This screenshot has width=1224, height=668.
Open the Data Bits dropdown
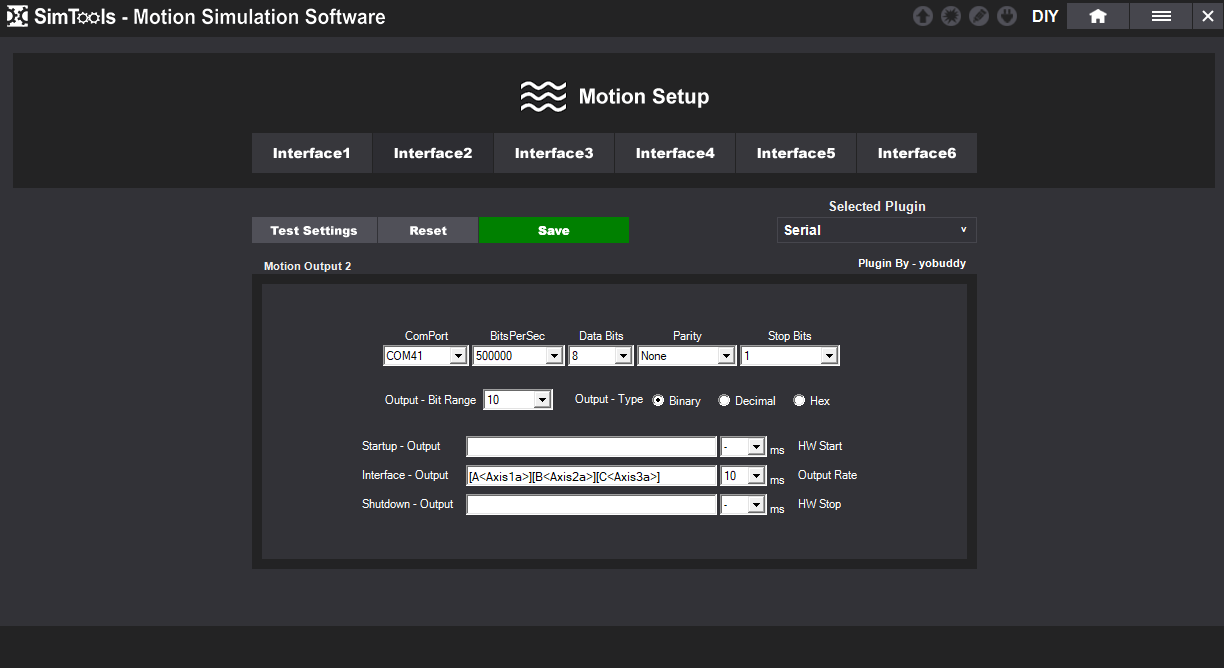[x=601, y=355]
